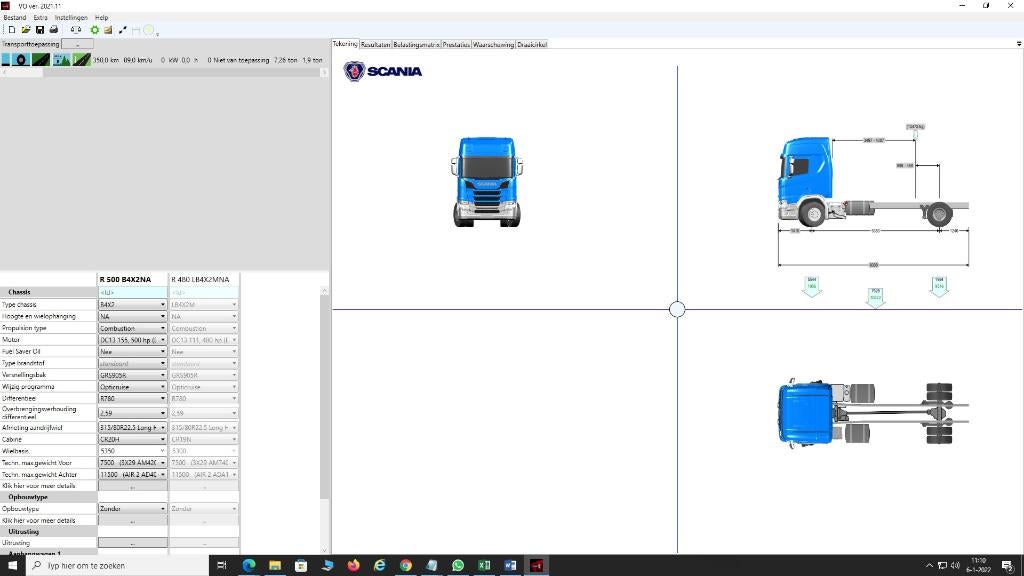This screenshot has height=576, width=1024.
Task: Select the R 500 B4X2NA column header
Action: (133, 280)
